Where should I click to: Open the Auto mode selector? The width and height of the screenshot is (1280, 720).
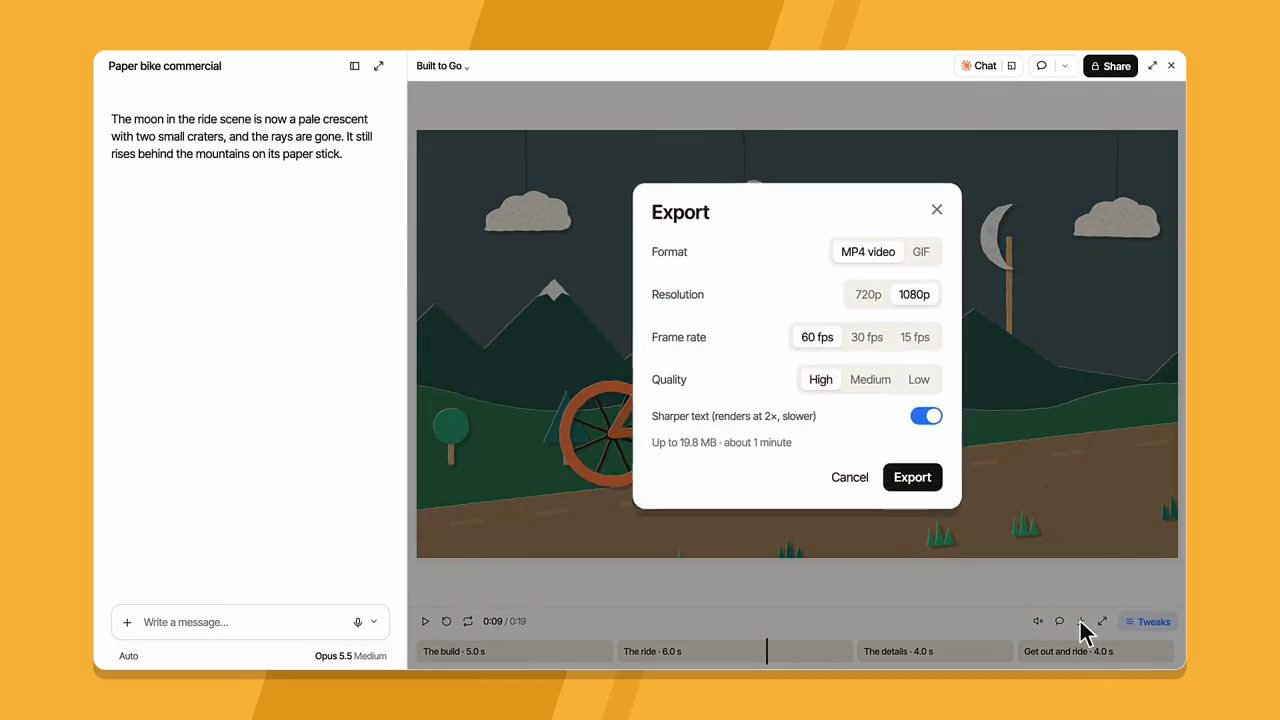pos(129,656)
